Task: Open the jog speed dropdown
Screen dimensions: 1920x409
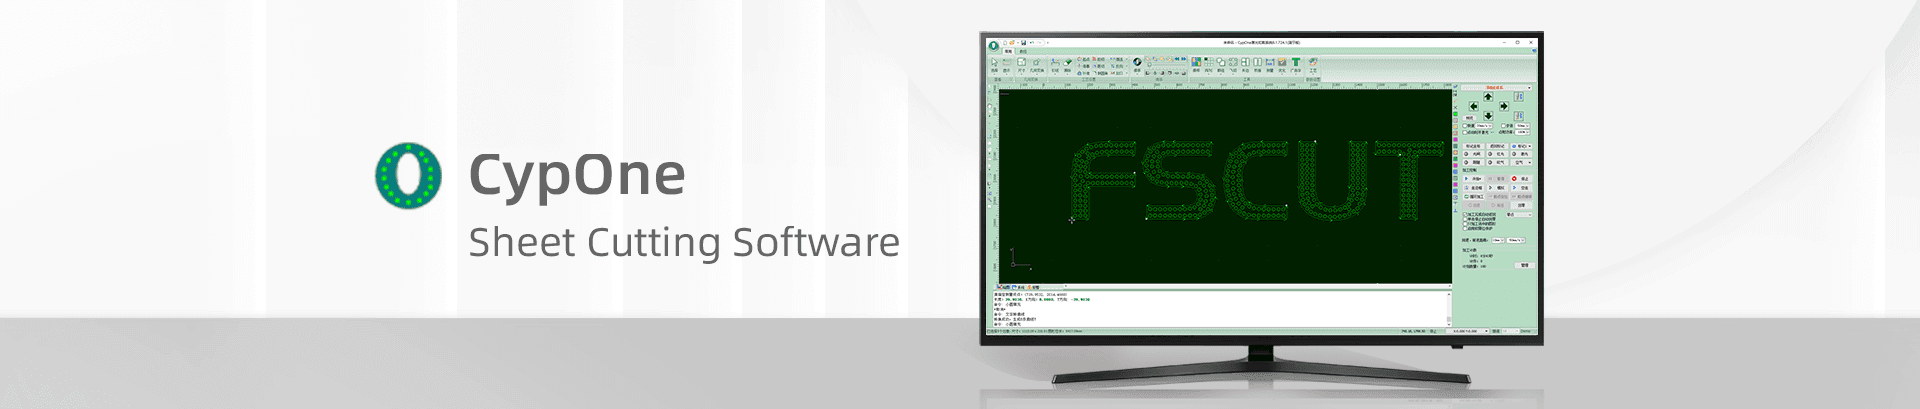Action: pos(1484,126)
